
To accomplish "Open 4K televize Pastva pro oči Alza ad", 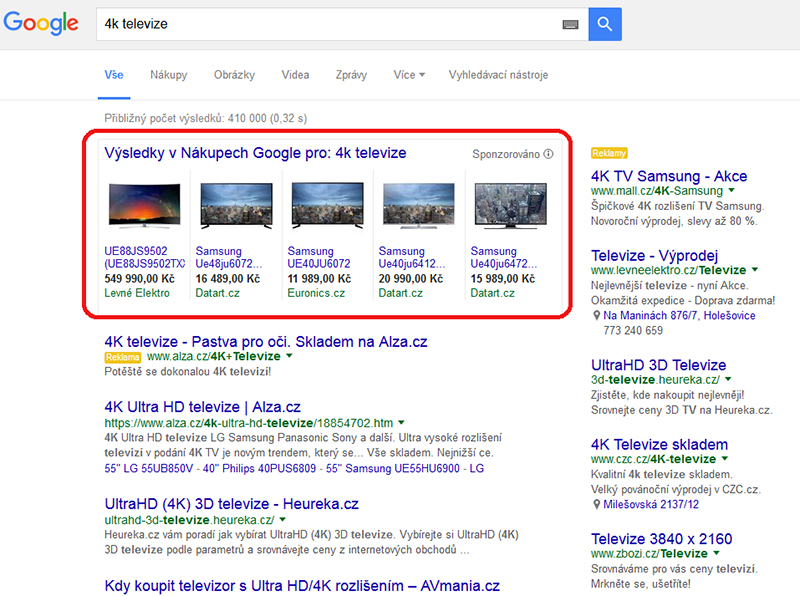I will tap(266, 341).
